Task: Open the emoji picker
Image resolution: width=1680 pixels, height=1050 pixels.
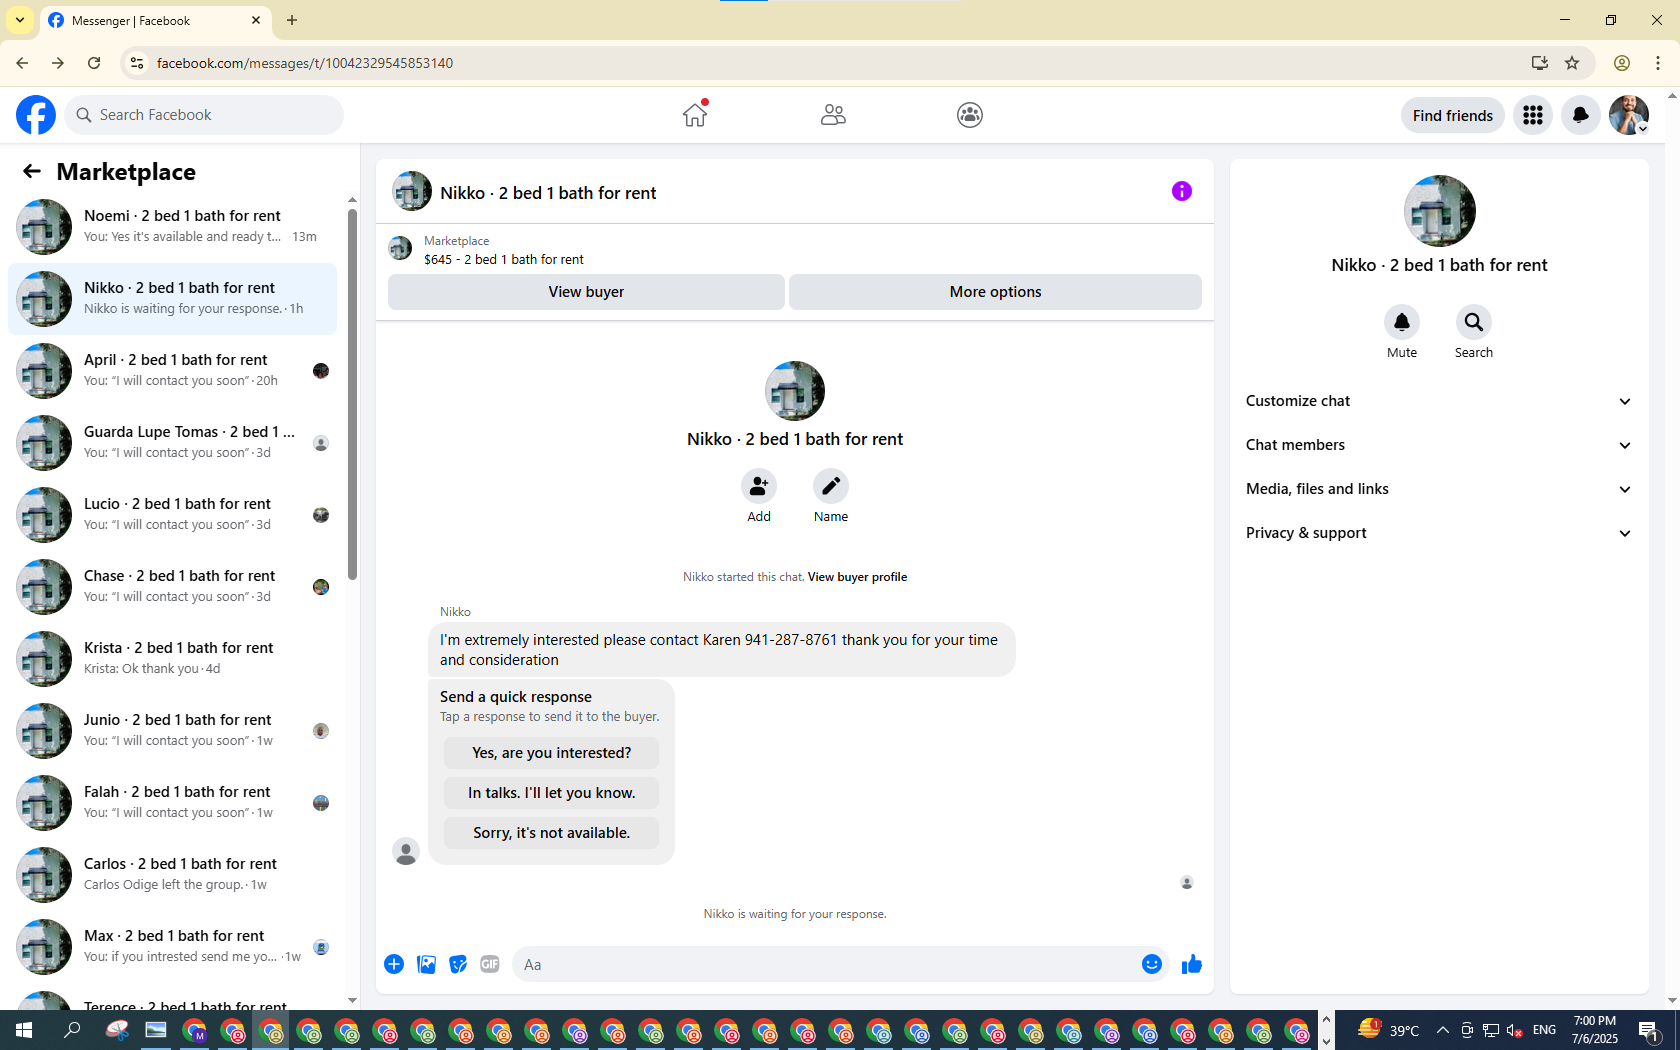Action: 1152,964
